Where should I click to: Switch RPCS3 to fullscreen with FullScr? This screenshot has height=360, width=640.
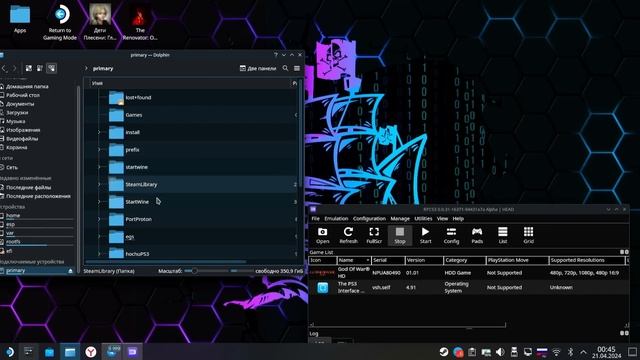point(374,236)
